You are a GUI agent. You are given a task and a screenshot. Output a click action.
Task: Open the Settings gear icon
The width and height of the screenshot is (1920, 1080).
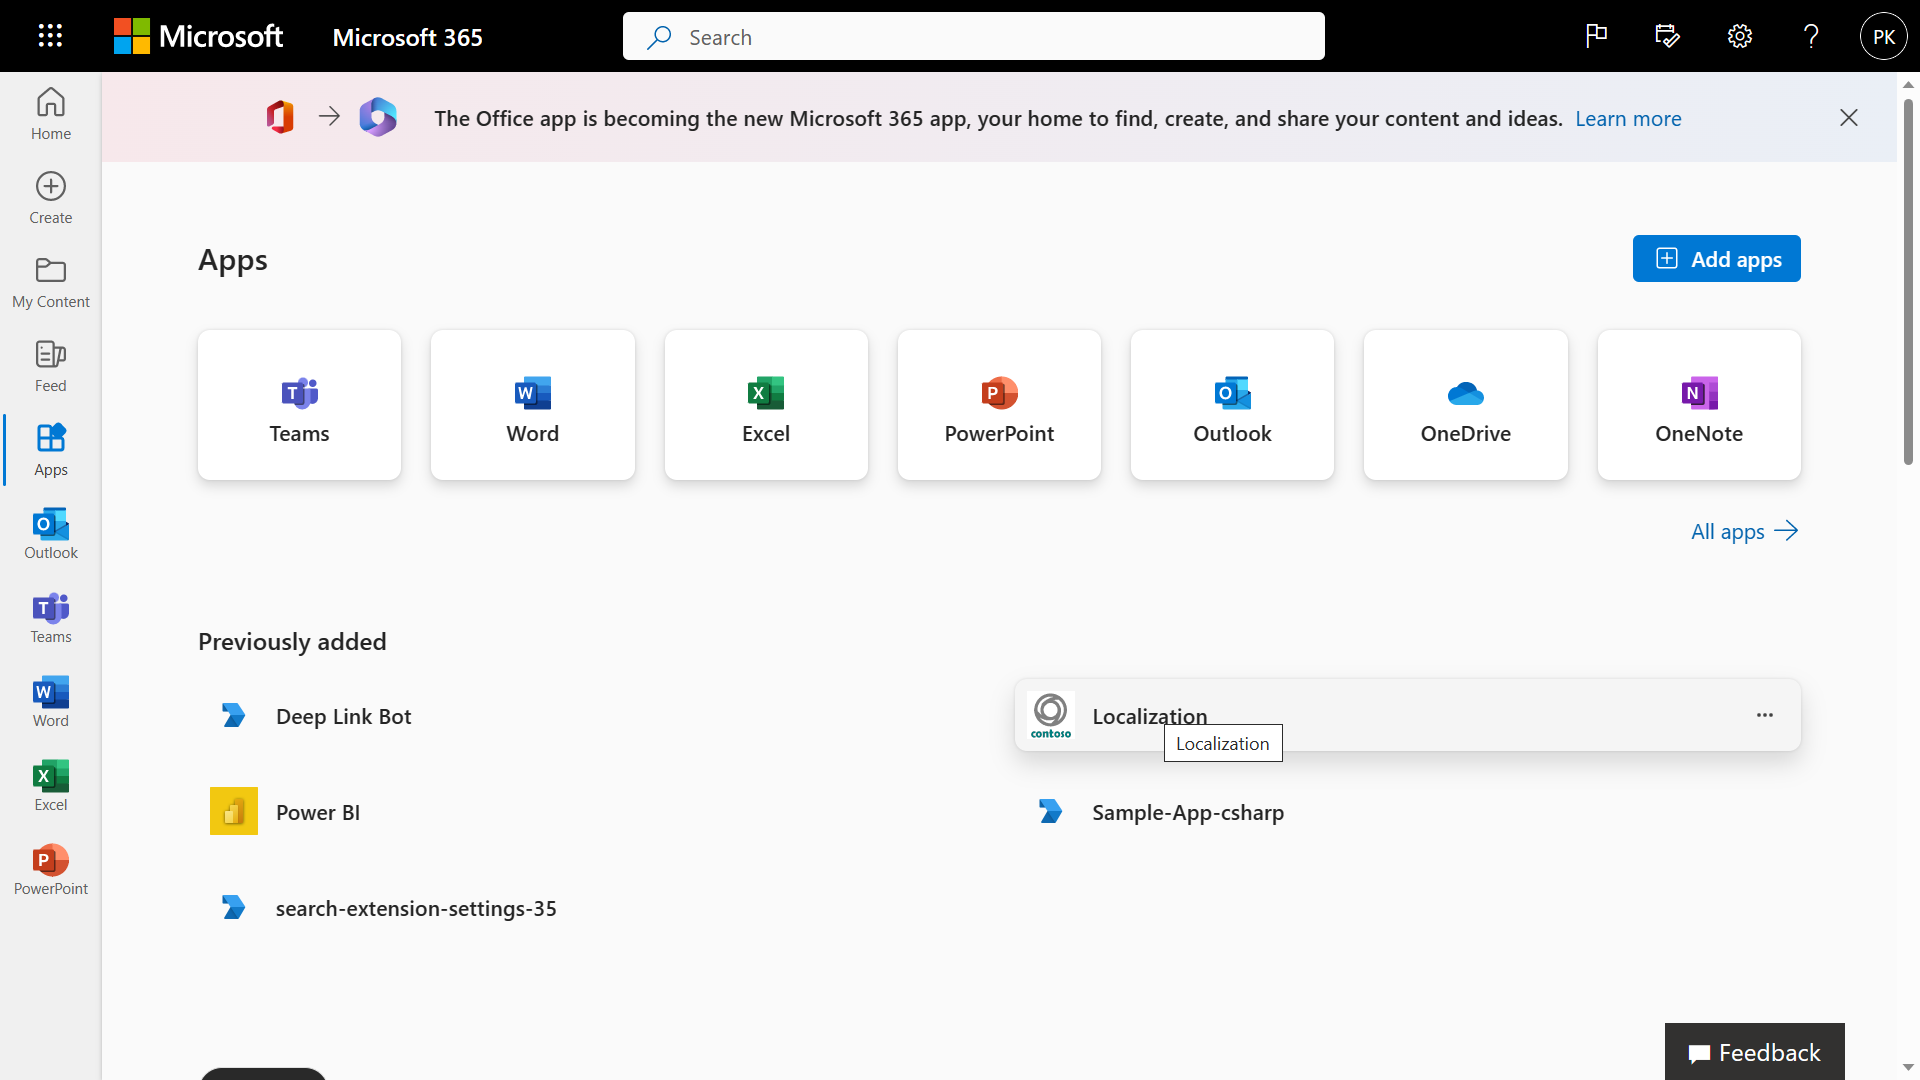1740,36
